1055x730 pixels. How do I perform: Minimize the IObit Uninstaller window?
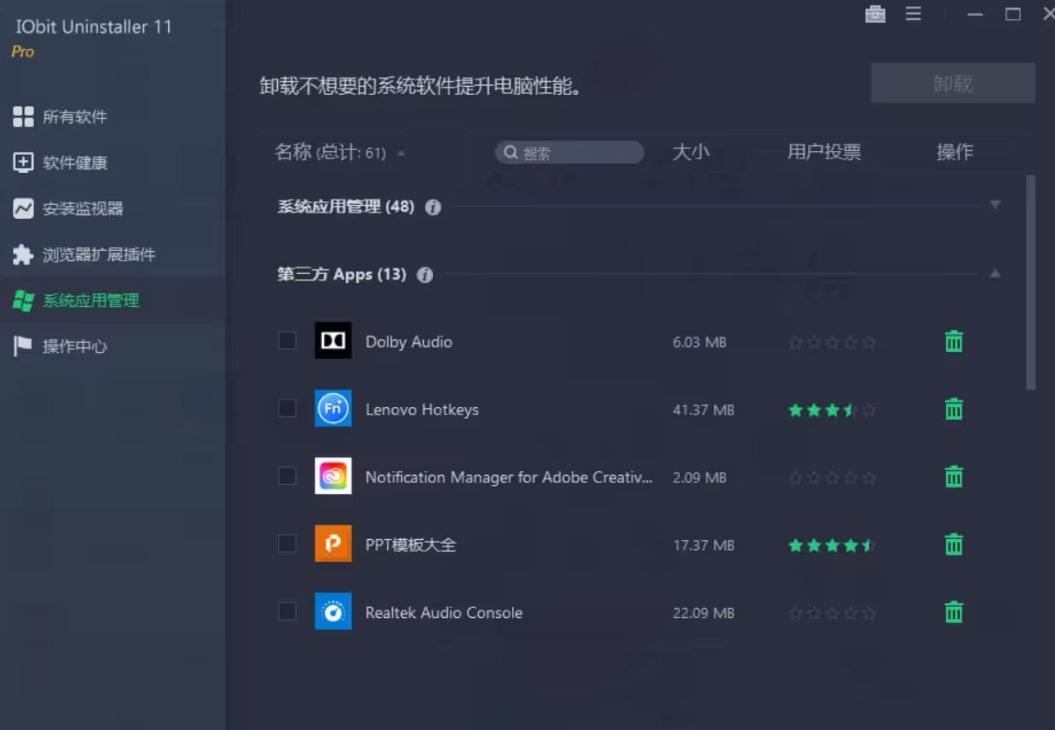(x=975, y=14)
